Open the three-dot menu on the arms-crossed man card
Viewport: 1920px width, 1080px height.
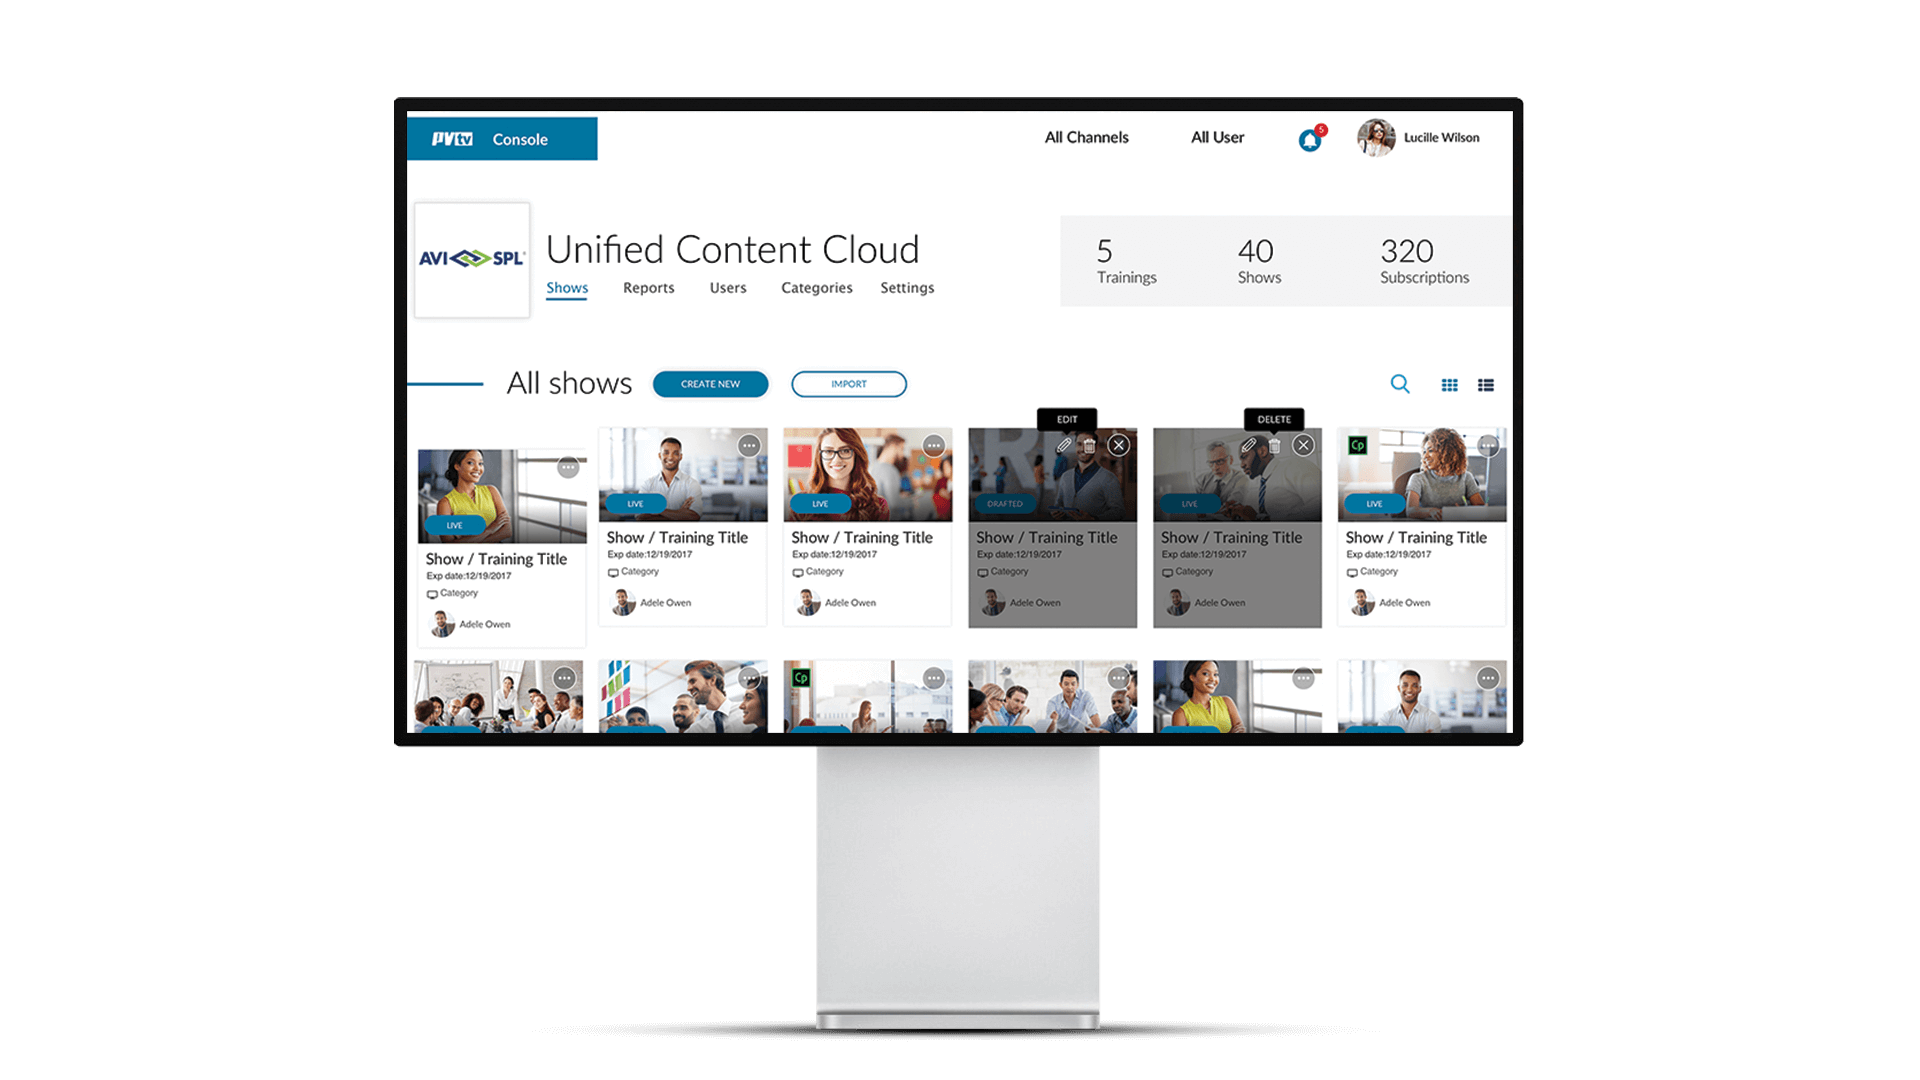749,446
